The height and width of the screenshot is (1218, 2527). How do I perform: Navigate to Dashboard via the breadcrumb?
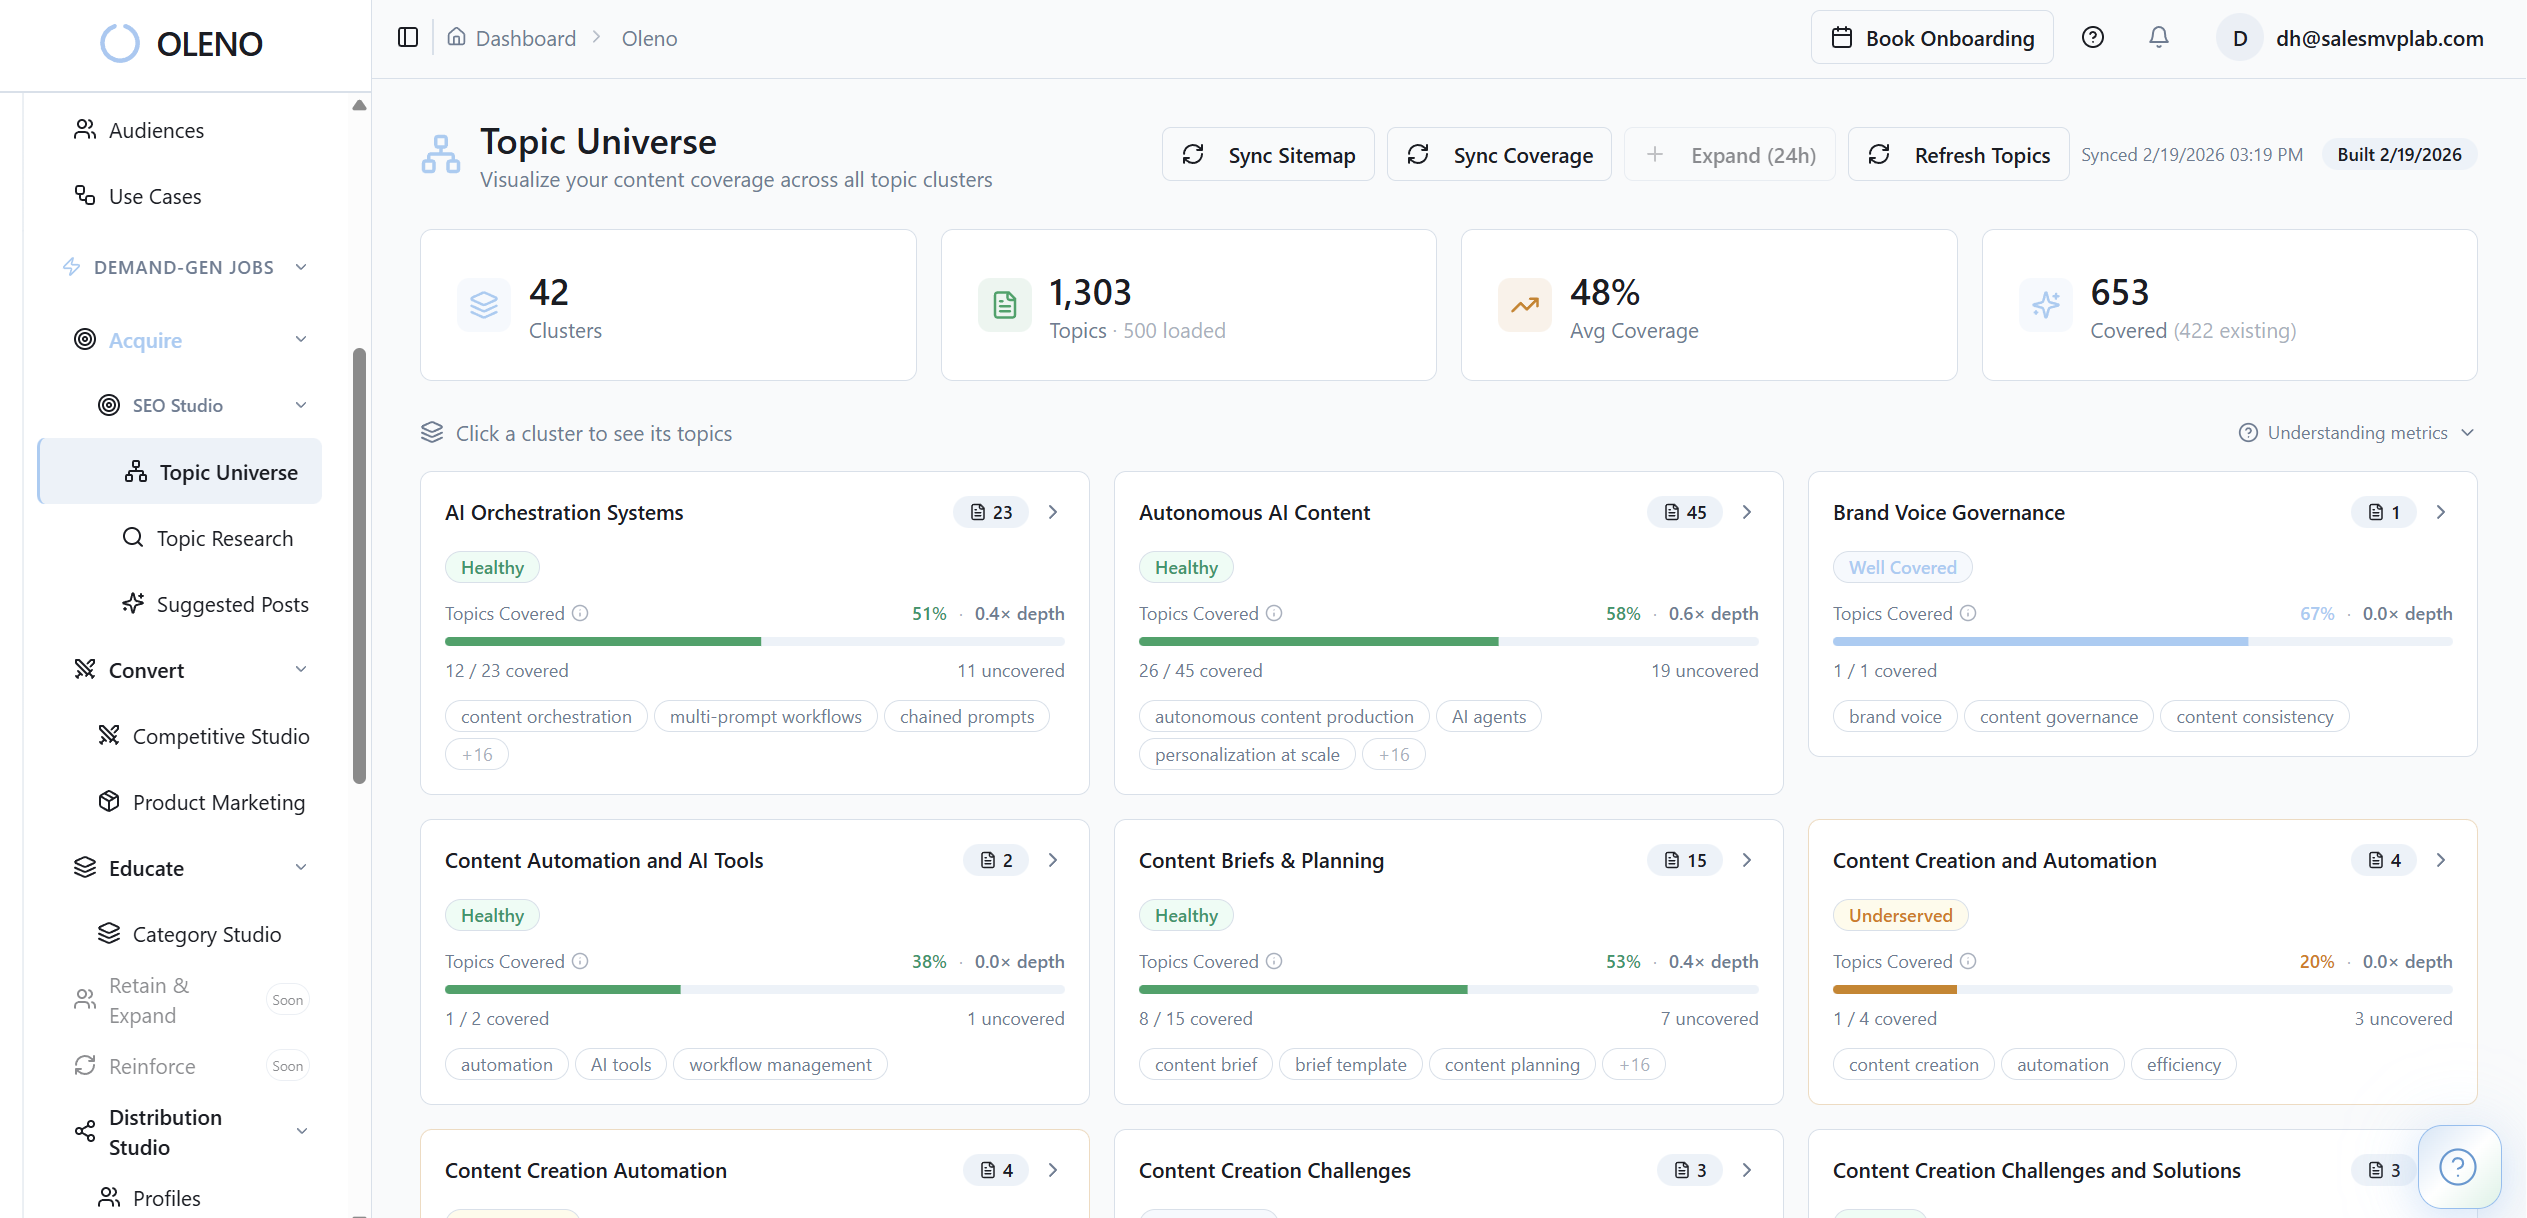[x=525, y=38]
